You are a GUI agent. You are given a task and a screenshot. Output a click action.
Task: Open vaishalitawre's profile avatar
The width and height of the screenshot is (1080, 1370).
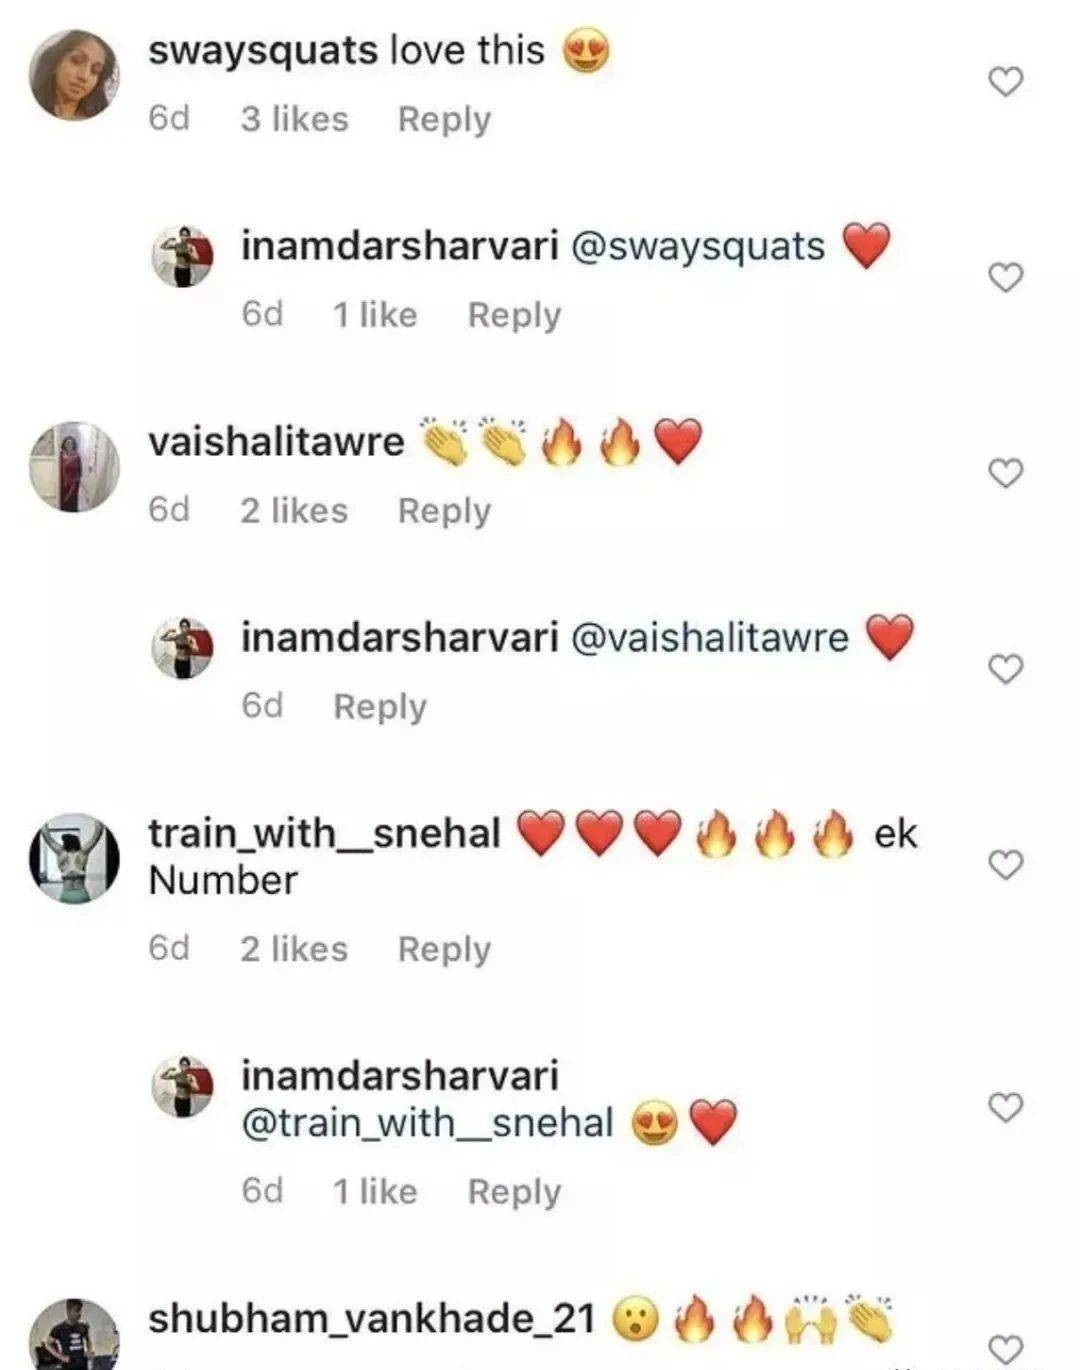pos(74,466)
